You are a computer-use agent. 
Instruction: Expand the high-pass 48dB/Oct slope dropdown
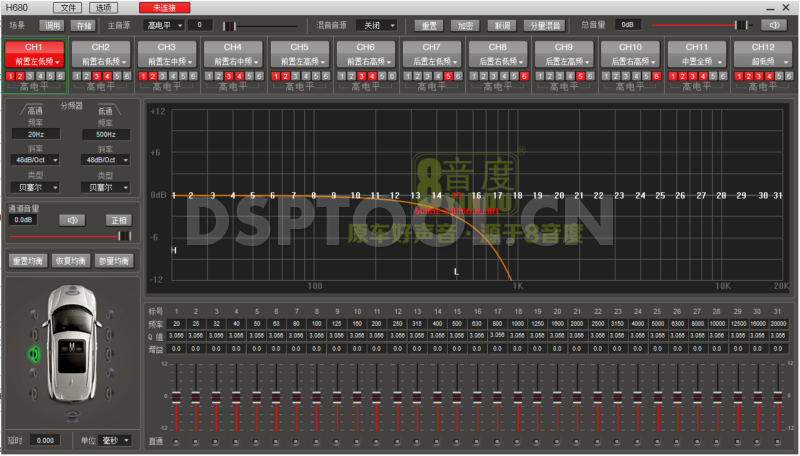coord(35,159)
